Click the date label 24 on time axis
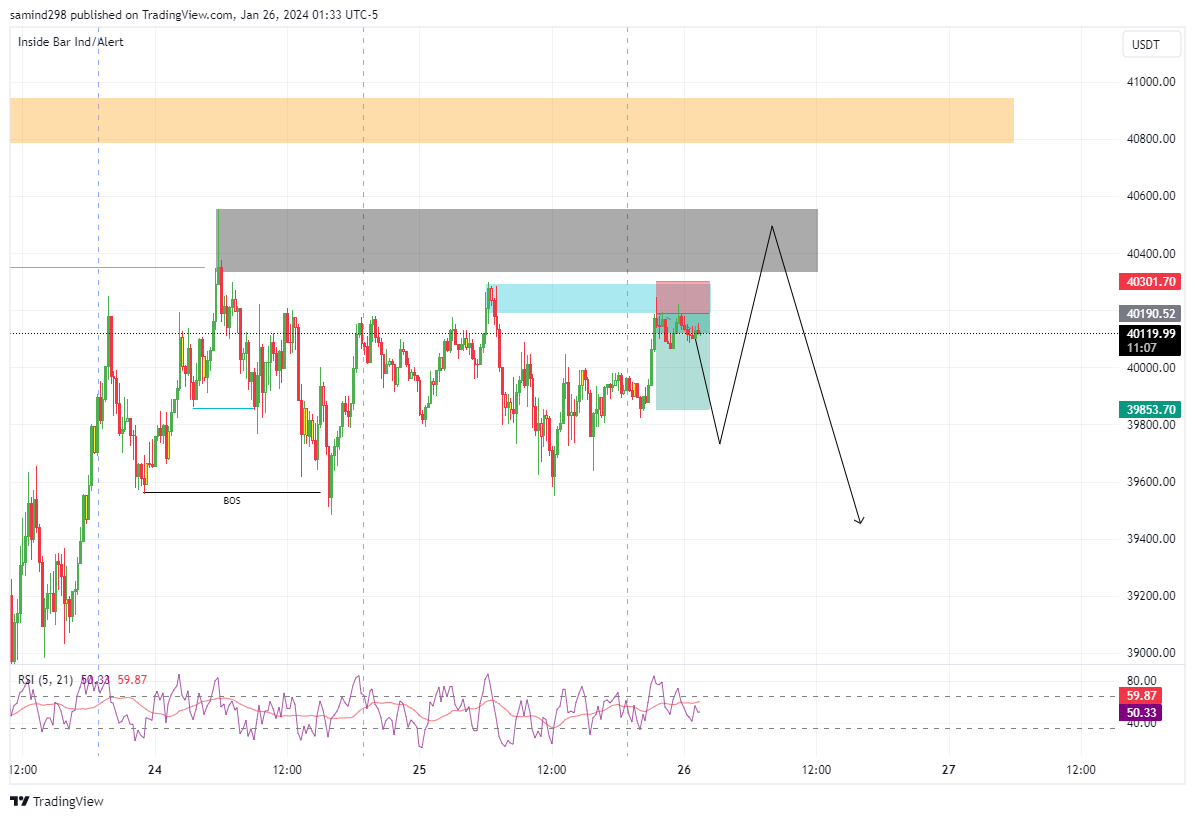 [154, 770]
